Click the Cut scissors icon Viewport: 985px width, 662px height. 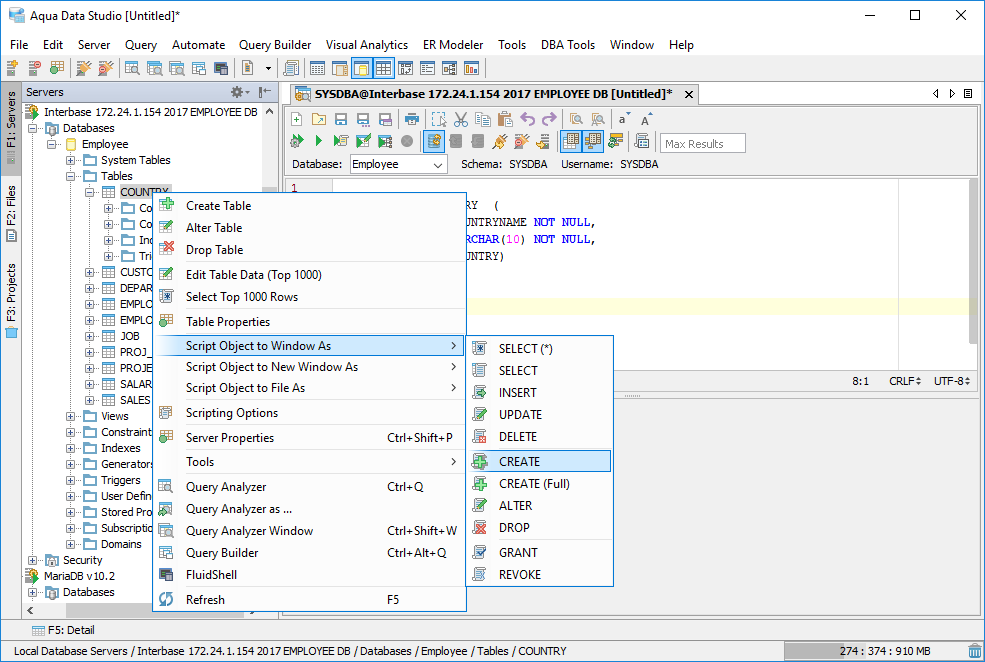coord(460,119)
